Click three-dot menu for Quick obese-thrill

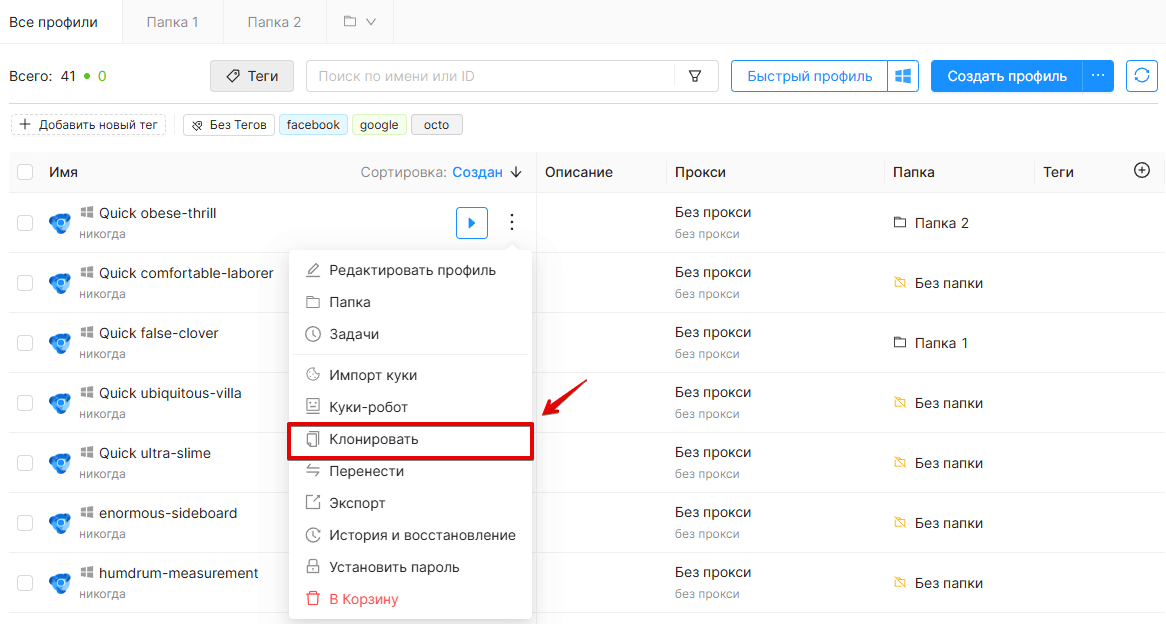click(x=512, y=222)
